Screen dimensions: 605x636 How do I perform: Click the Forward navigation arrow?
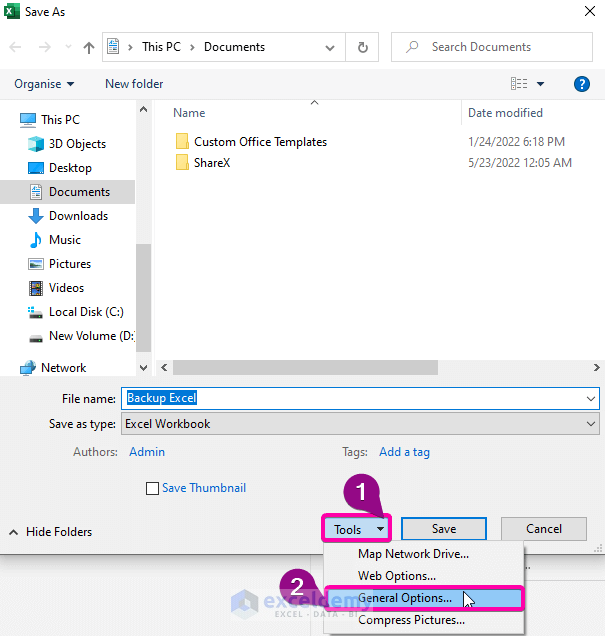45,47
